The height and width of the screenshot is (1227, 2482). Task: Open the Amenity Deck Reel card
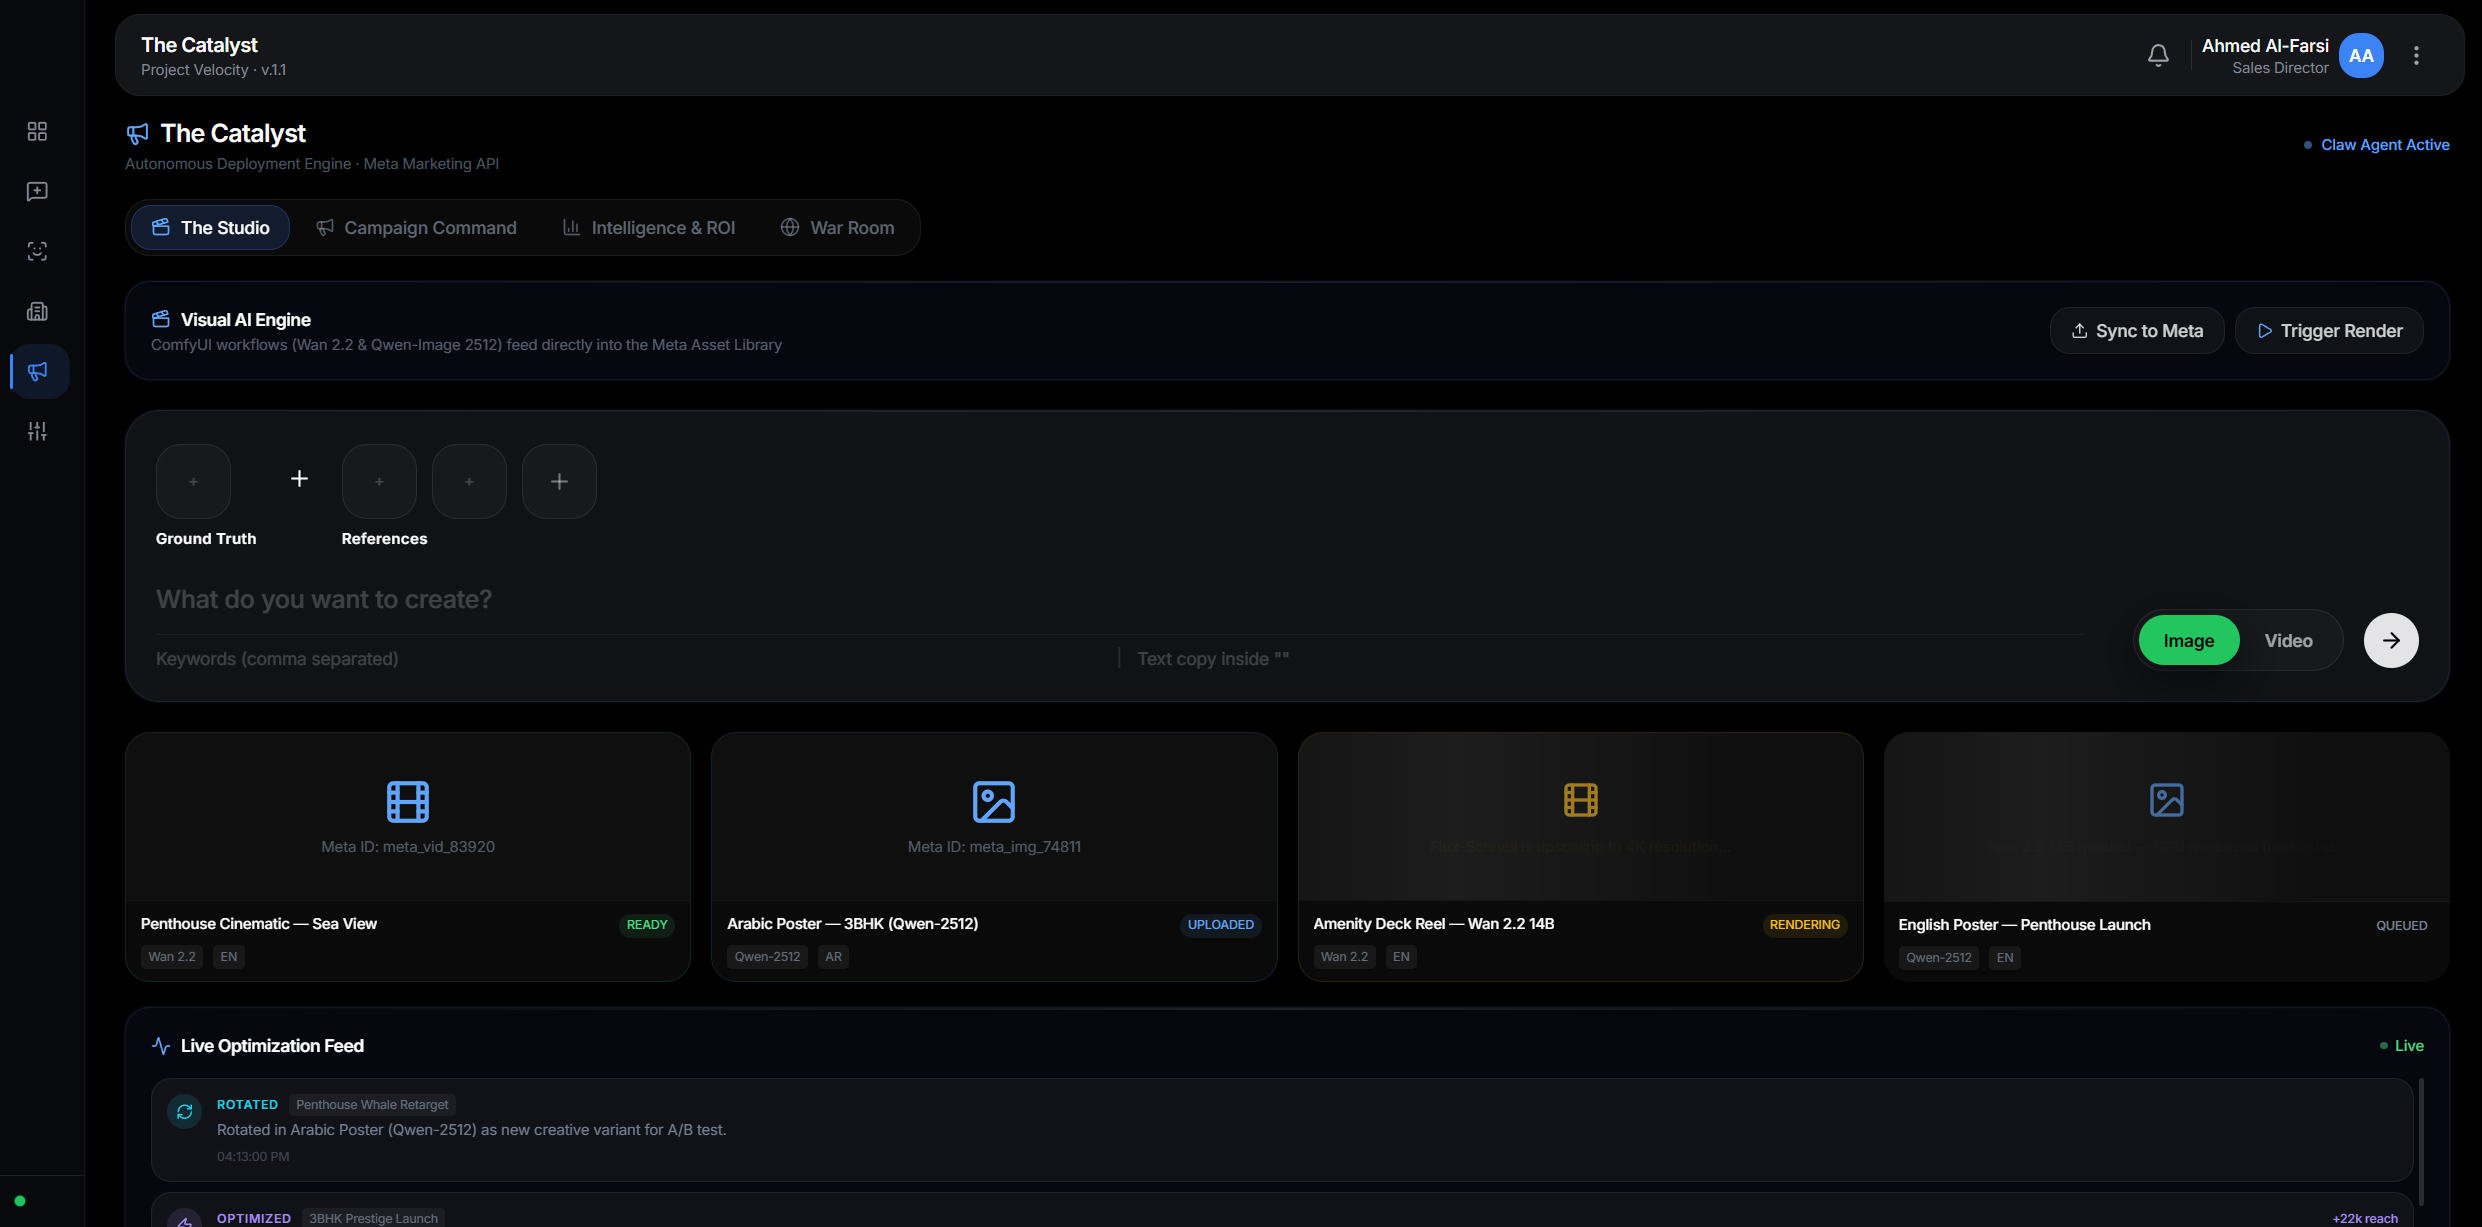click(1581, 856)
